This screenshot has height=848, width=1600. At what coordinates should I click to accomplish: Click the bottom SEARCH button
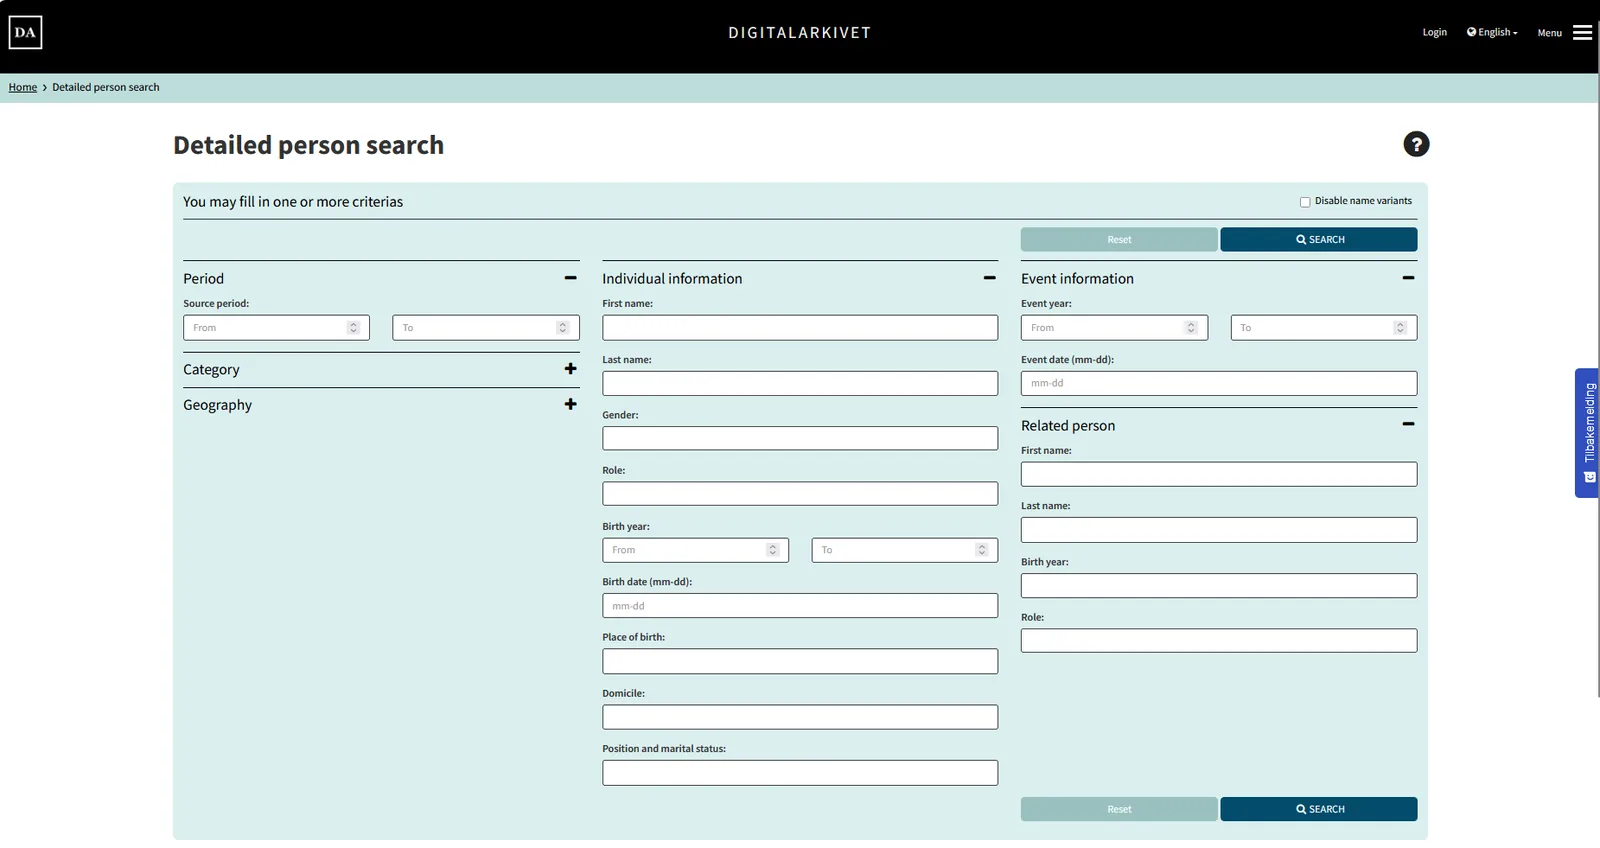point(1319,809)
